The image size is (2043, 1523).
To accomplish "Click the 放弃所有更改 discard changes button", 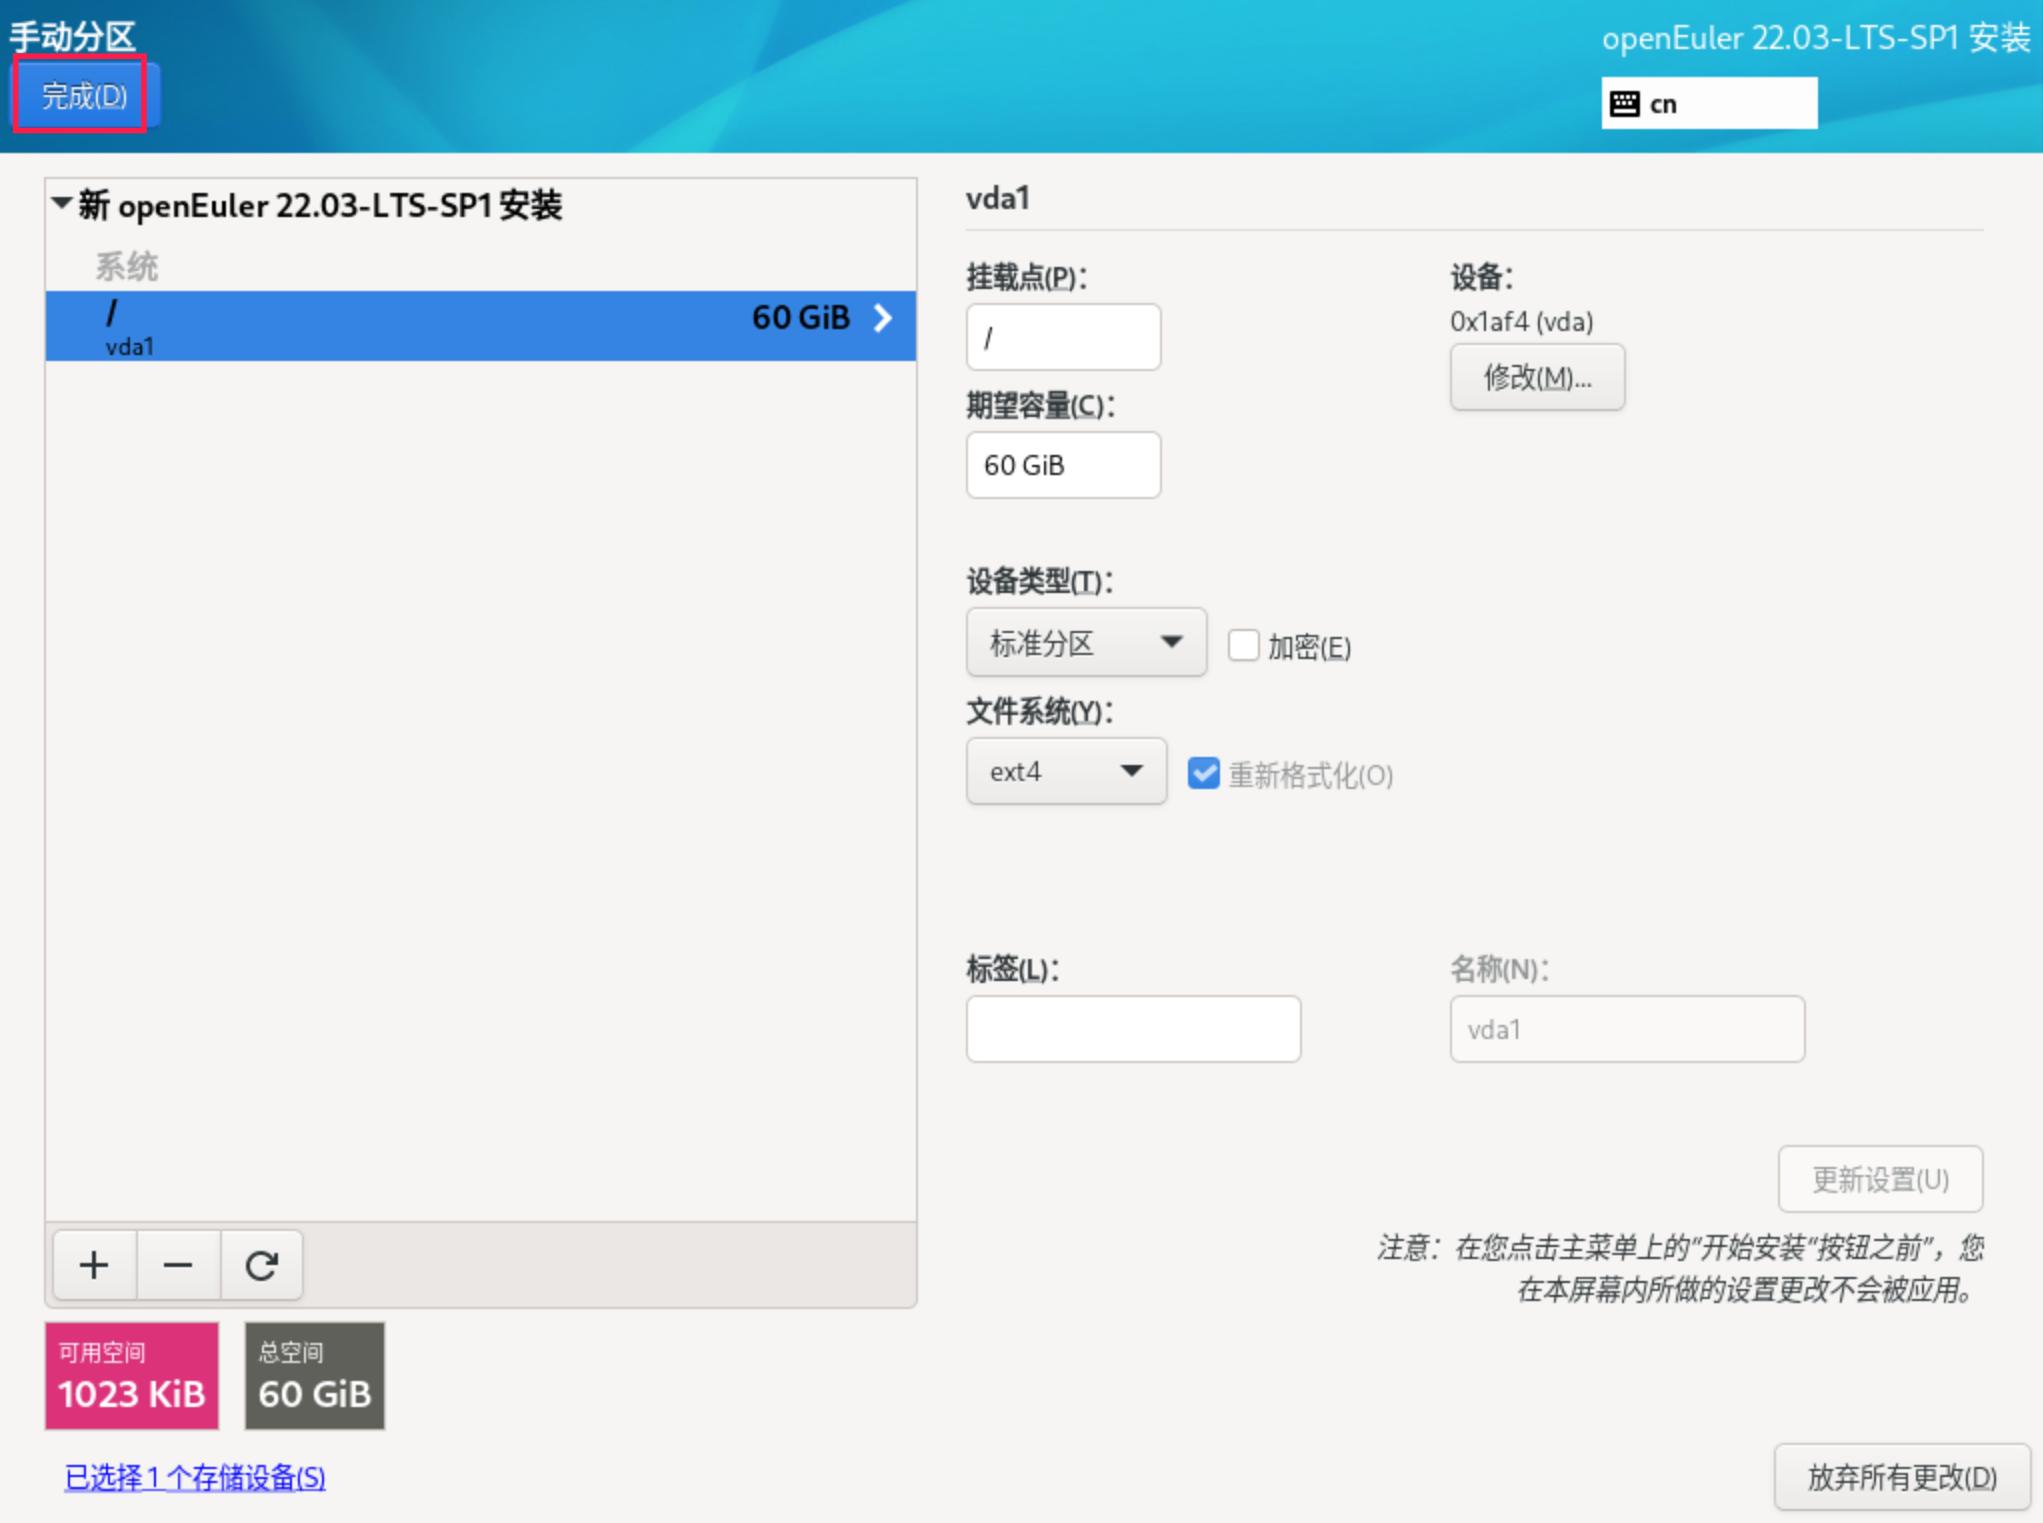I will point(1900,1476).
